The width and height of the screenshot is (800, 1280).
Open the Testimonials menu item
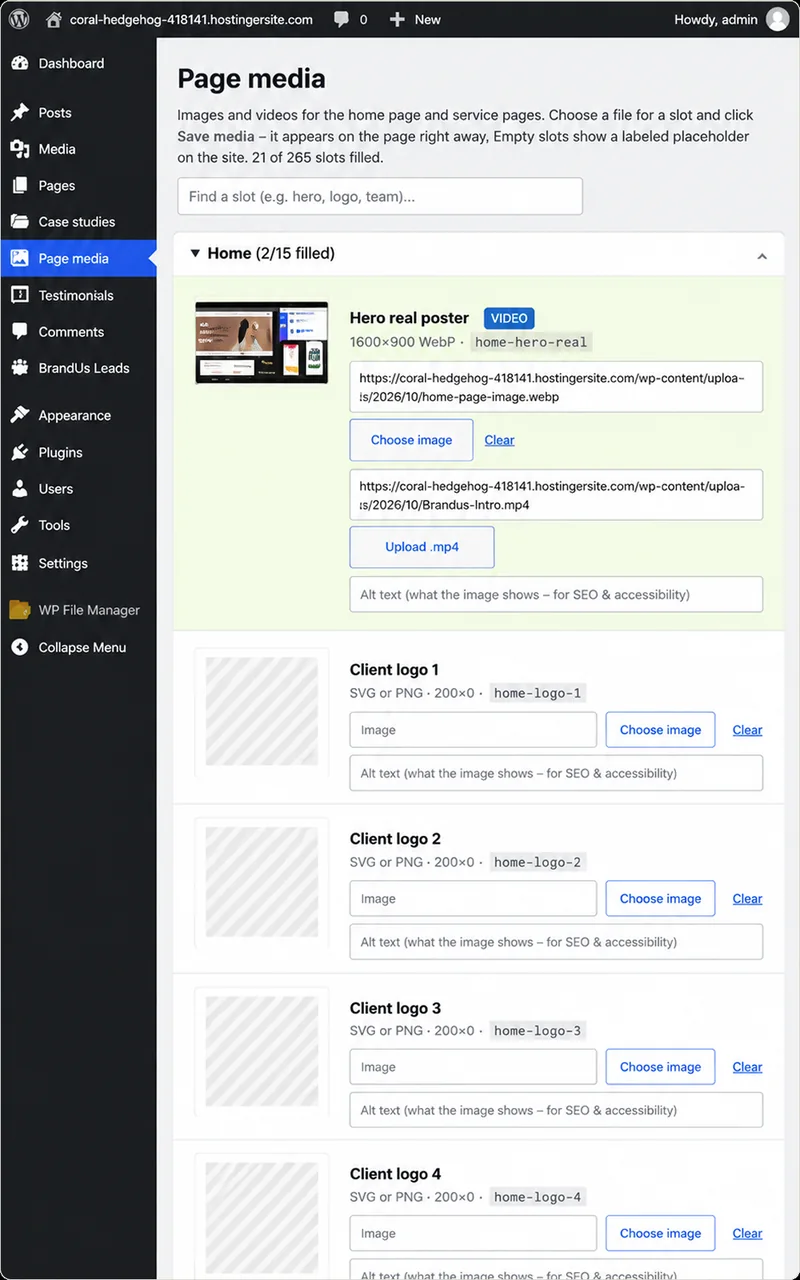(78, 295)
